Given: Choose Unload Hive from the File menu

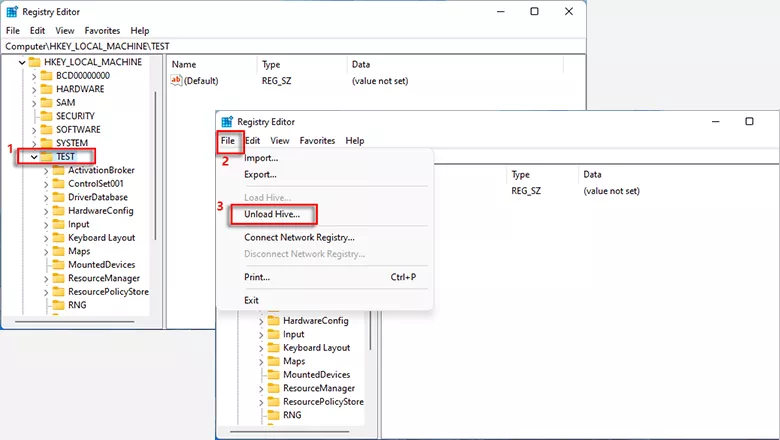Looking at the screenshot, I should tap(272, 214).
